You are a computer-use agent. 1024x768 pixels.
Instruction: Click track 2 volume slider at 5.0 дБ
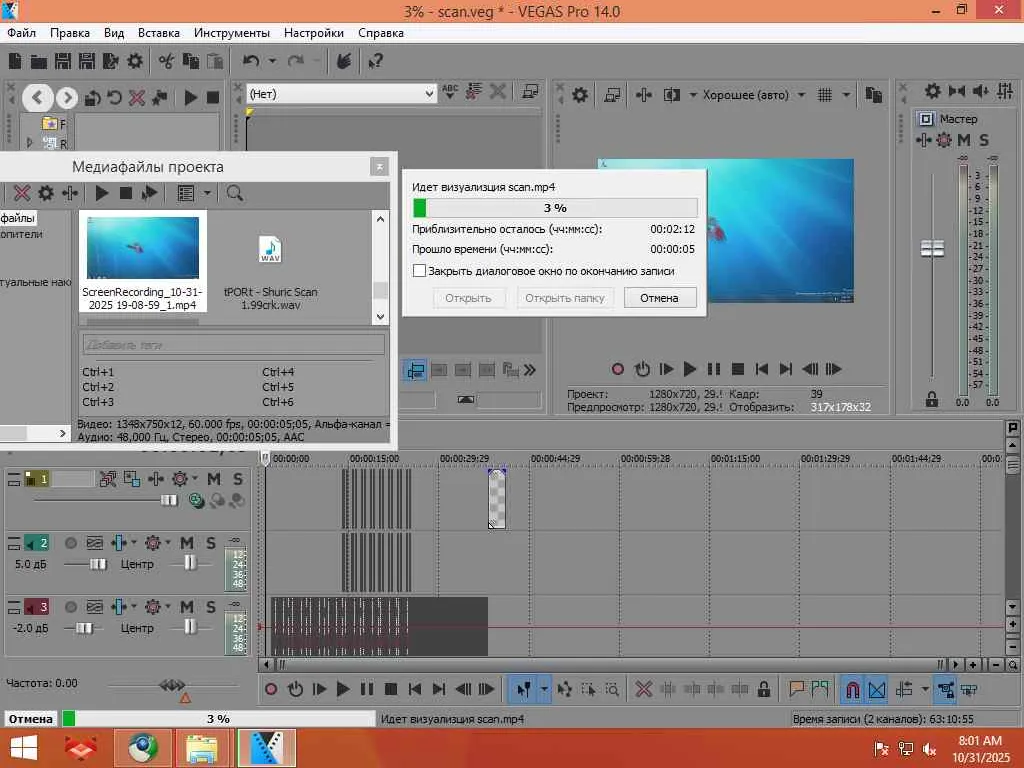98,564
